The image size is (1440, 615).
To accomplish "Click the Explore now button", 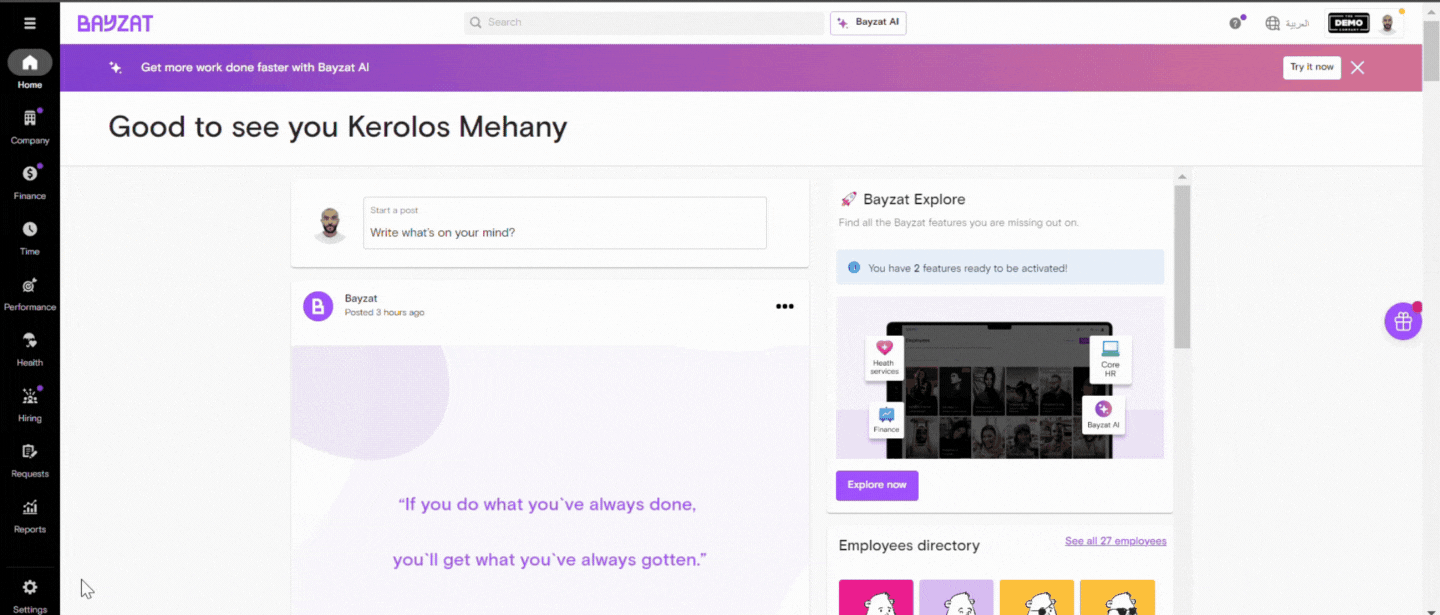I will point(877,485).
